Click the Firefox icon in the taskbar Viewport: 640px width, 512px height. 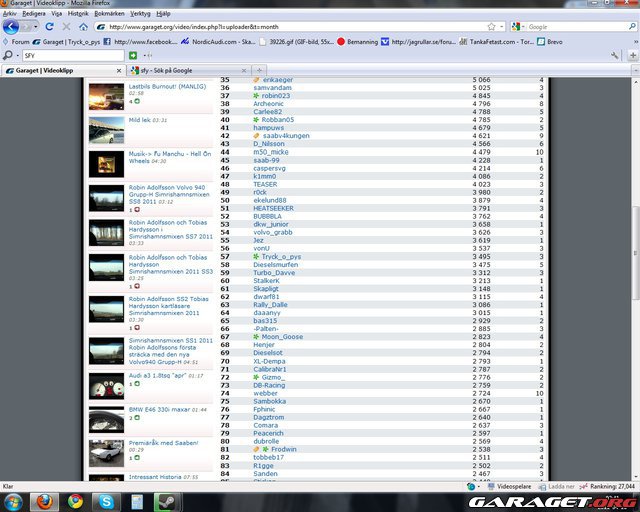(44, 501)
